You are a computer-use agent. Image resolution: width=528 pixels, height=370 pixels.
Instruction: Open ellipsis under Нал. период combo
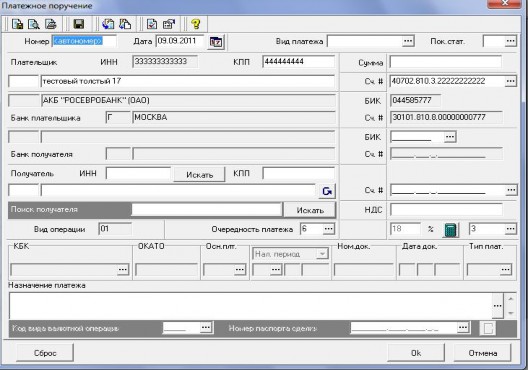(276, 270)
